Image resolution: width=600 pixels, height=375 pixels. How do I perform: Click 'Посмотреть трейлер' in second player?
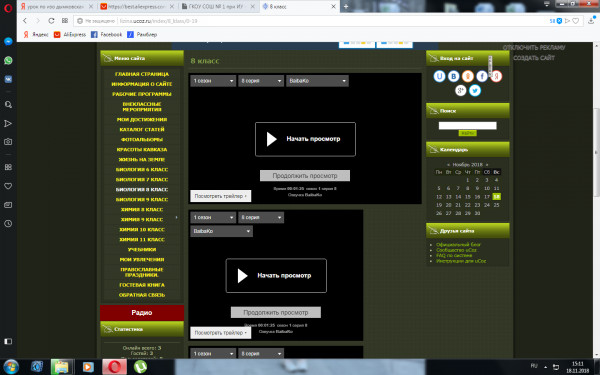tap(221, 333)
